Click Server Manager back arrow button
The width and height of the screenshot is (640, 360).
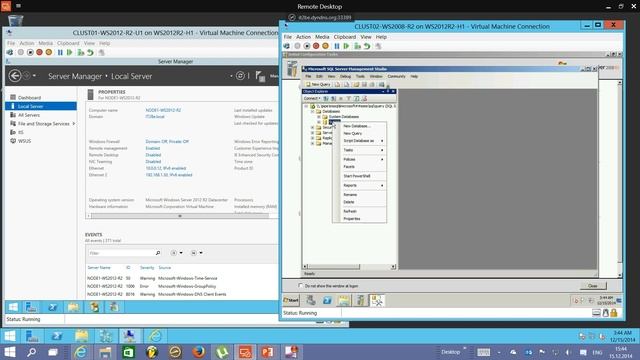(15, 76)
